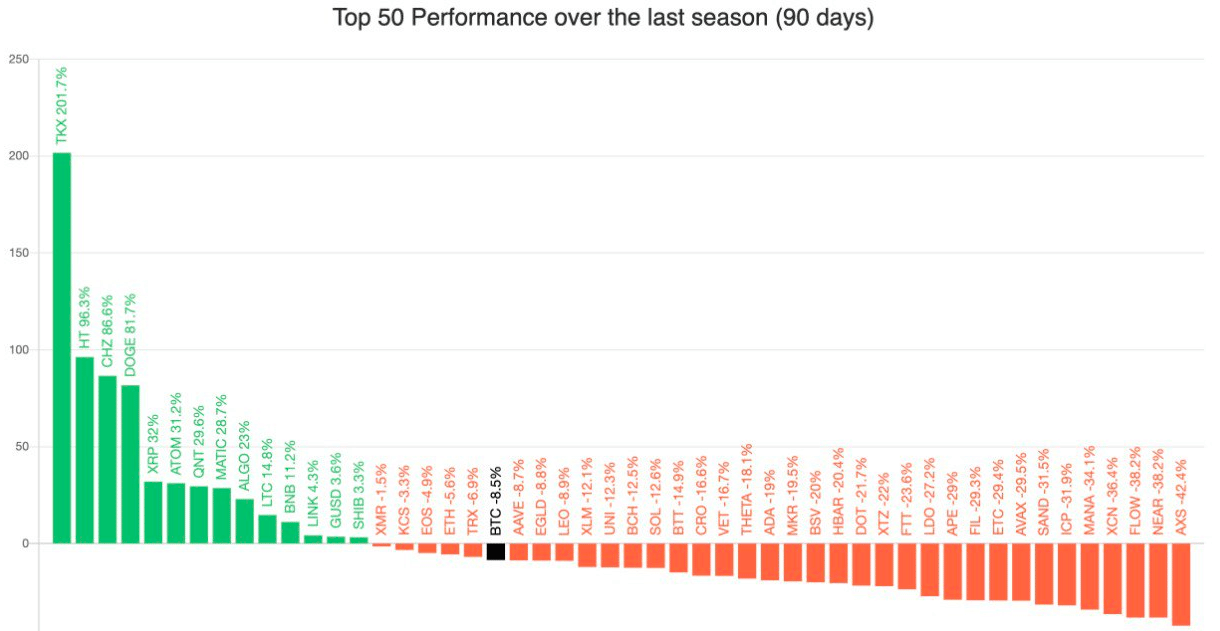Click the AXS -42.4% red bar
Screen dimensions: 1220x631
(1181, 584)
